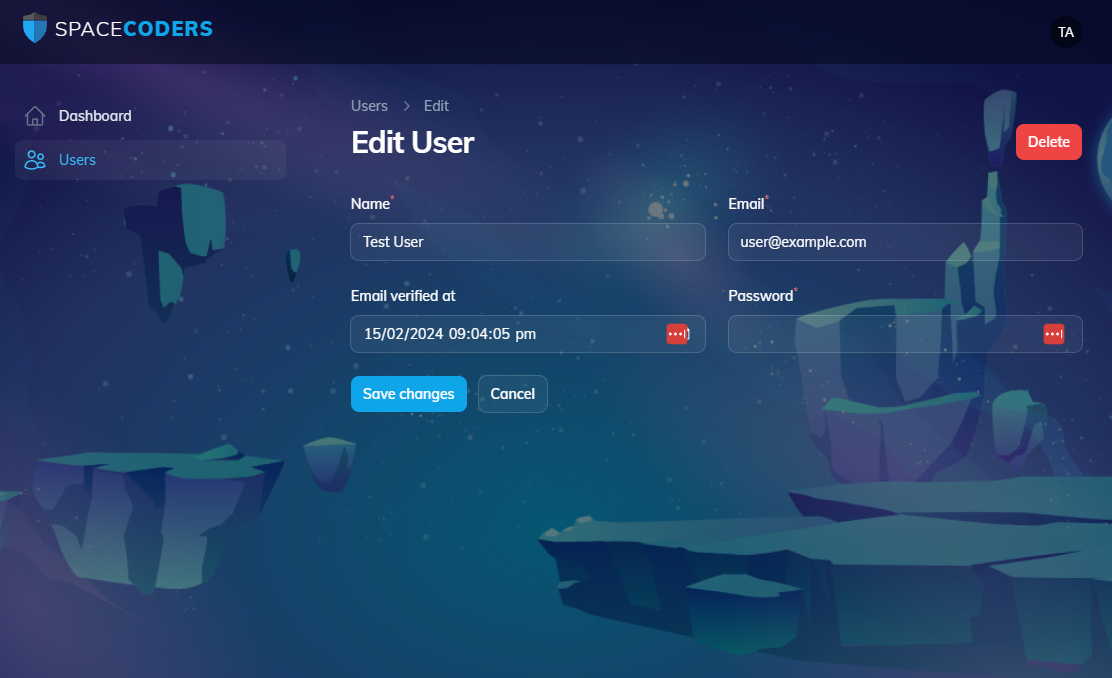Focus the Name input field
The width and height of the screenshot is (1112, 678).
click(528, 242)
